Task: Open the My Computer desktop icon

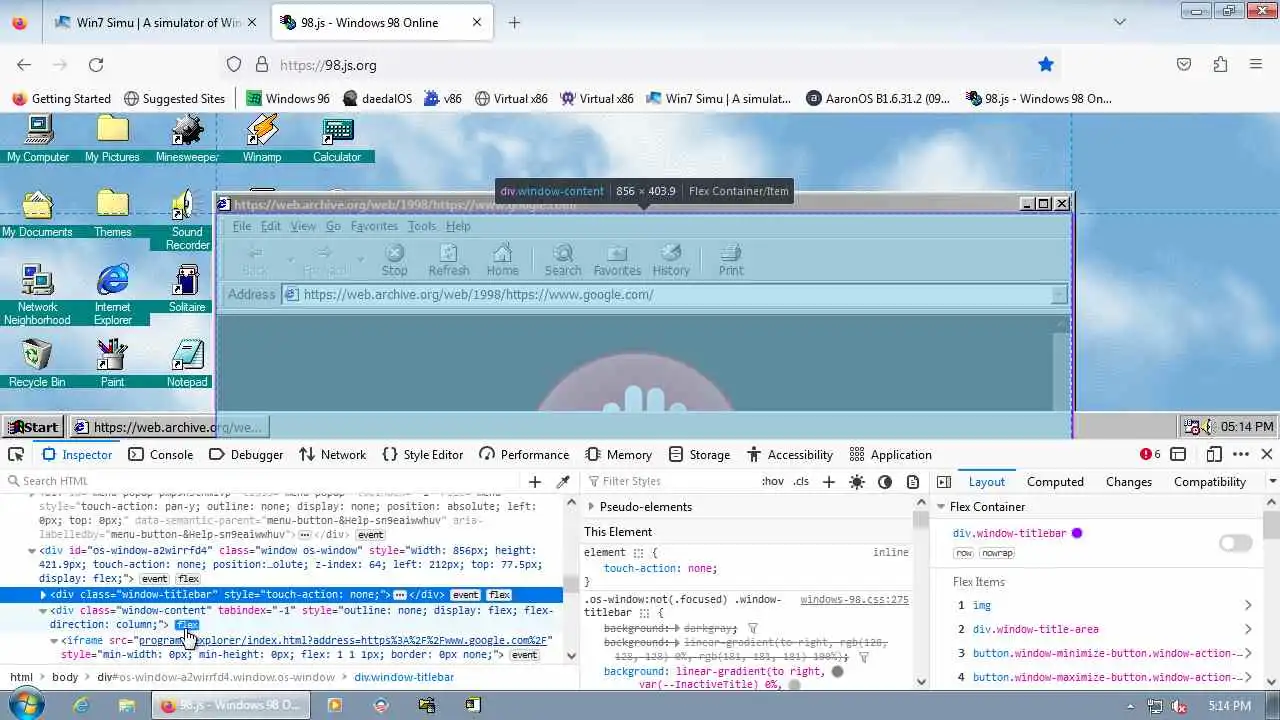Action: click(38, 138)
